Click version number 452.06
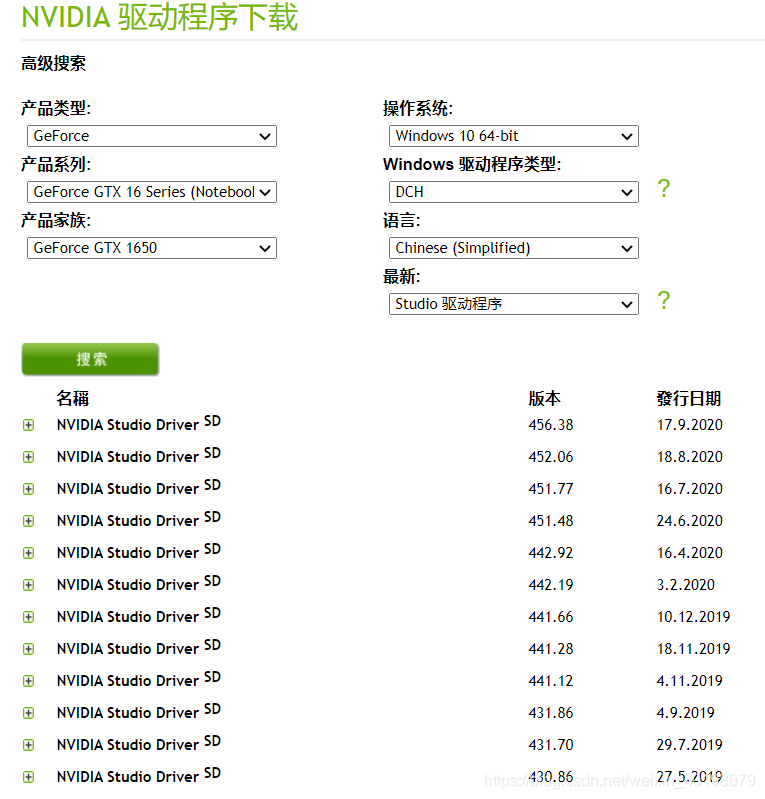 [x=551, y=457]
